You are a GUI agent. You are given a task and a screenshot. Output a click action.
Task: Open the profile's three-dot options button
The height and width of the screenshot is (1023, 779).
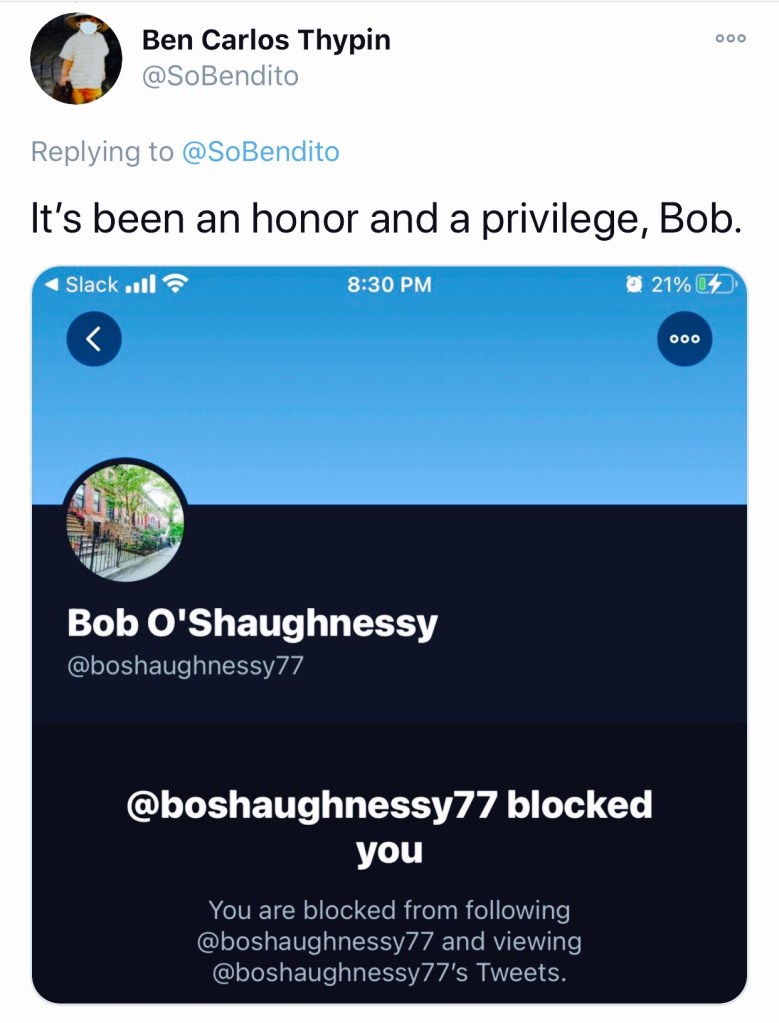point(685,338)
